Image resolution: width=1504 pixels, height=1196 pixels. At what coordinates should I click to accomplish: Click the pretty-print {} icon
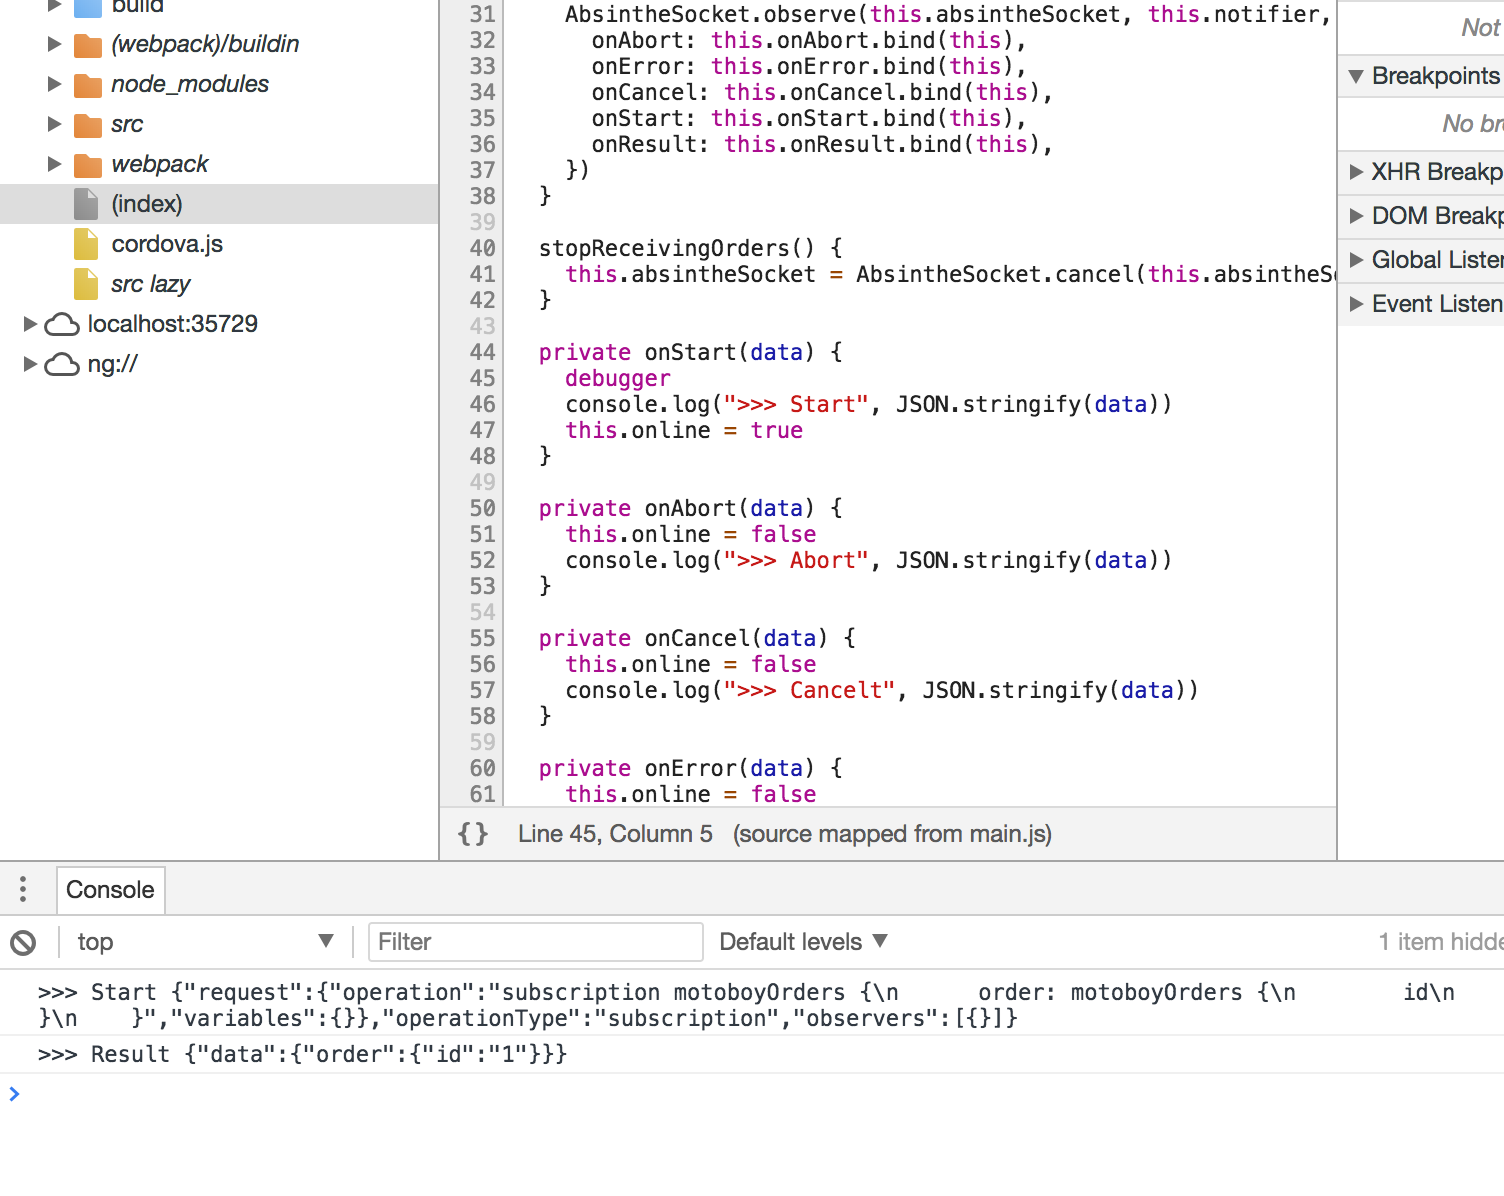click(x=472, y=833)
